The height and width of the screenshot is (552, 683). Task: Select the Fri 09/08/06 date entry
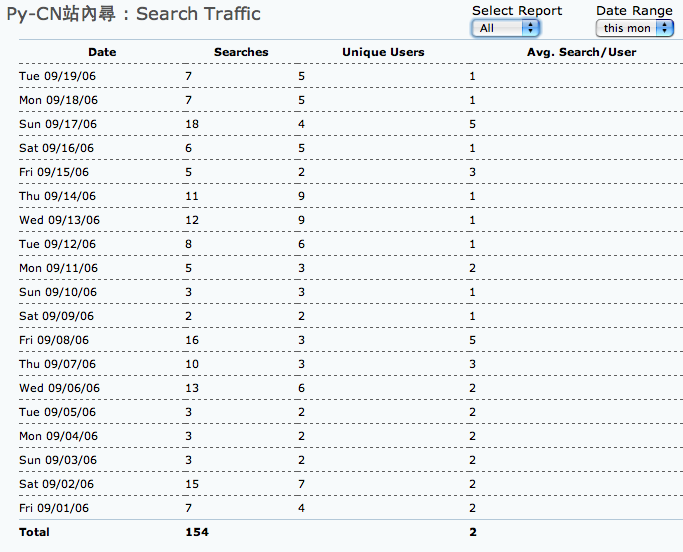coord(54,340)
